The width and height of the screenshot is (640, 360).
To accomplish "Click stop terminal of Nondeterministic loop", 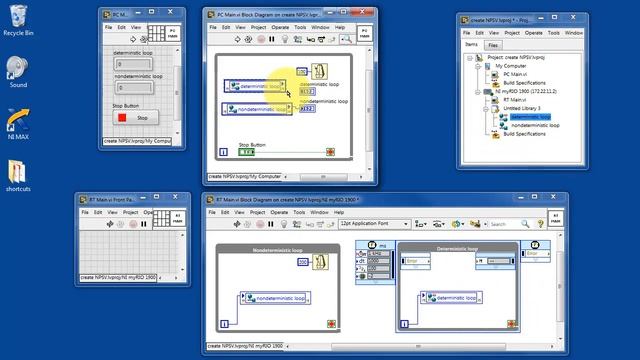I will (x=331, y=324).
